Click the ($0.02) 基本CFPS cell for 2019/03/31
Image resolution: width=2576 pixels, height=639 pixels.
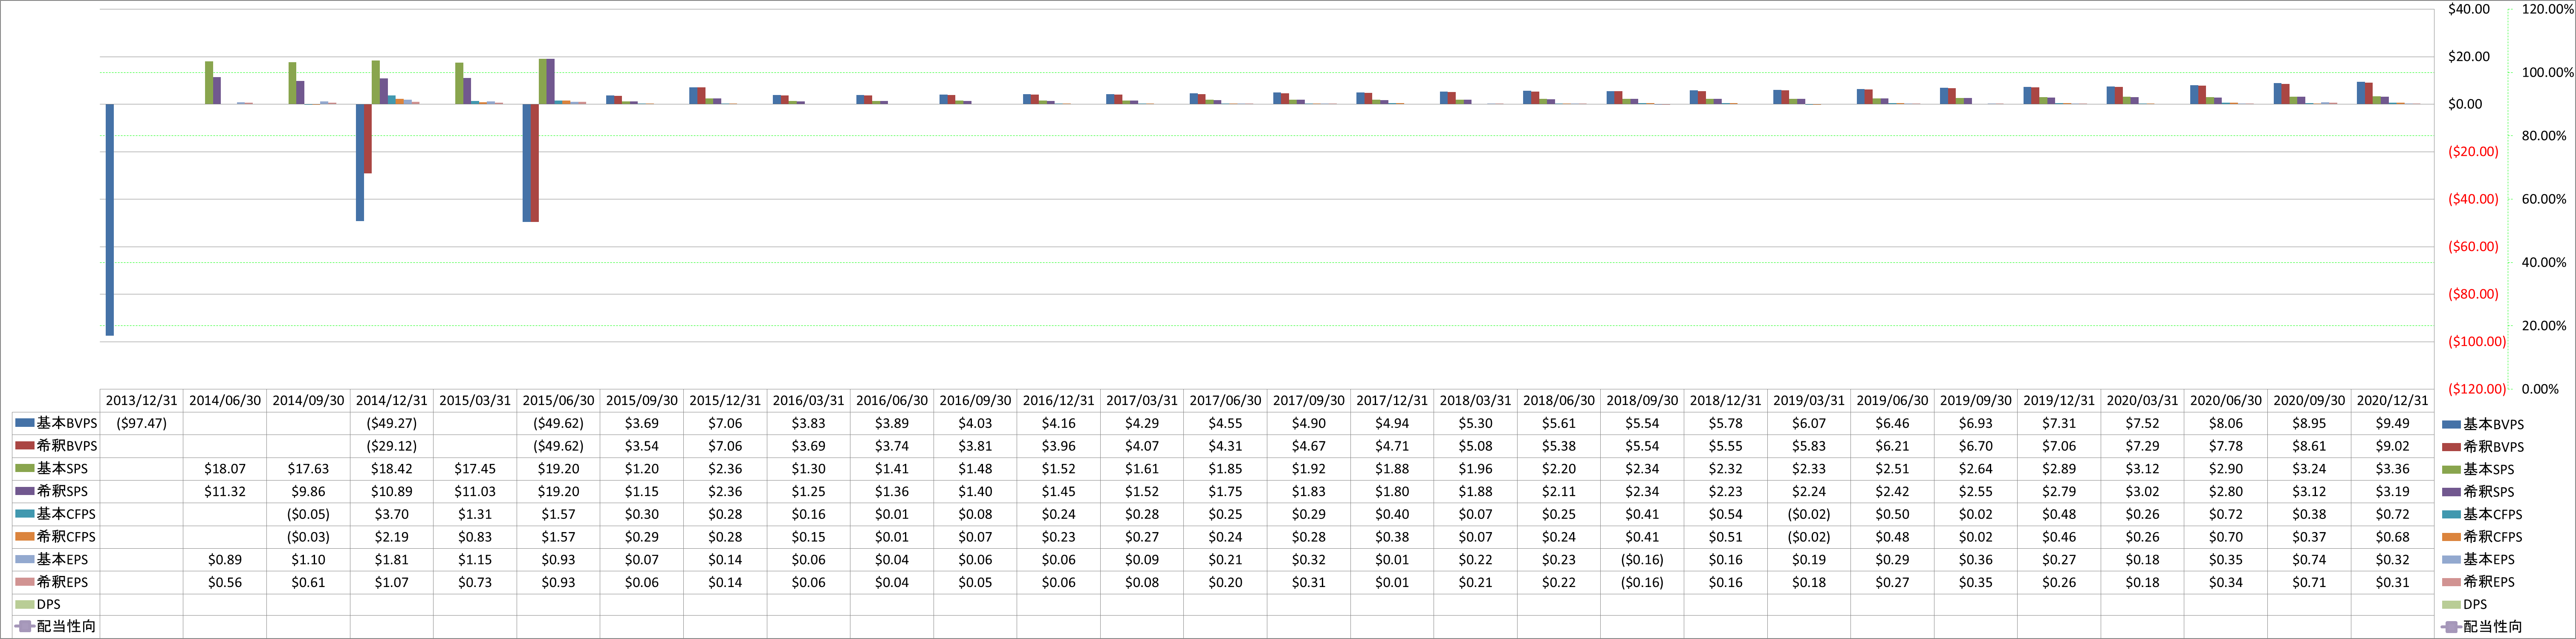point(1809,514)
